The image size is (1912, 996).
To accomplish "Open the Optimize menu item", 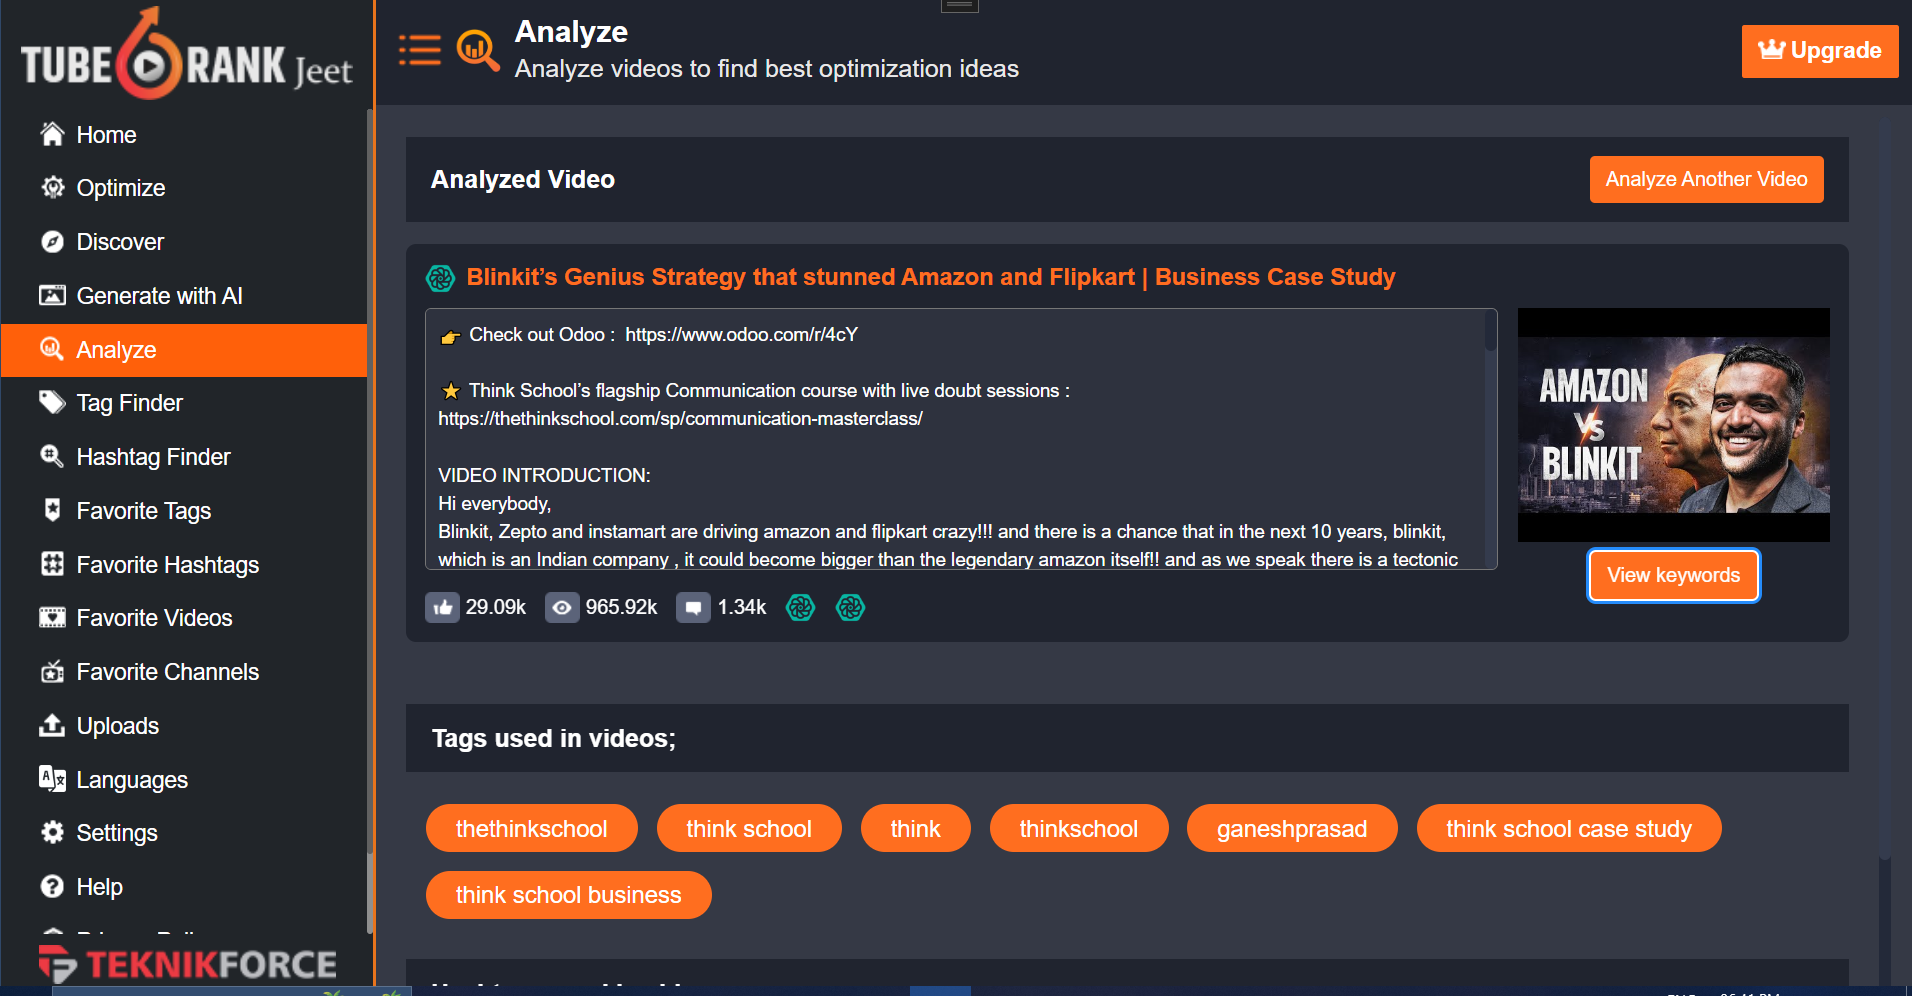I will (x=184, y=188).
